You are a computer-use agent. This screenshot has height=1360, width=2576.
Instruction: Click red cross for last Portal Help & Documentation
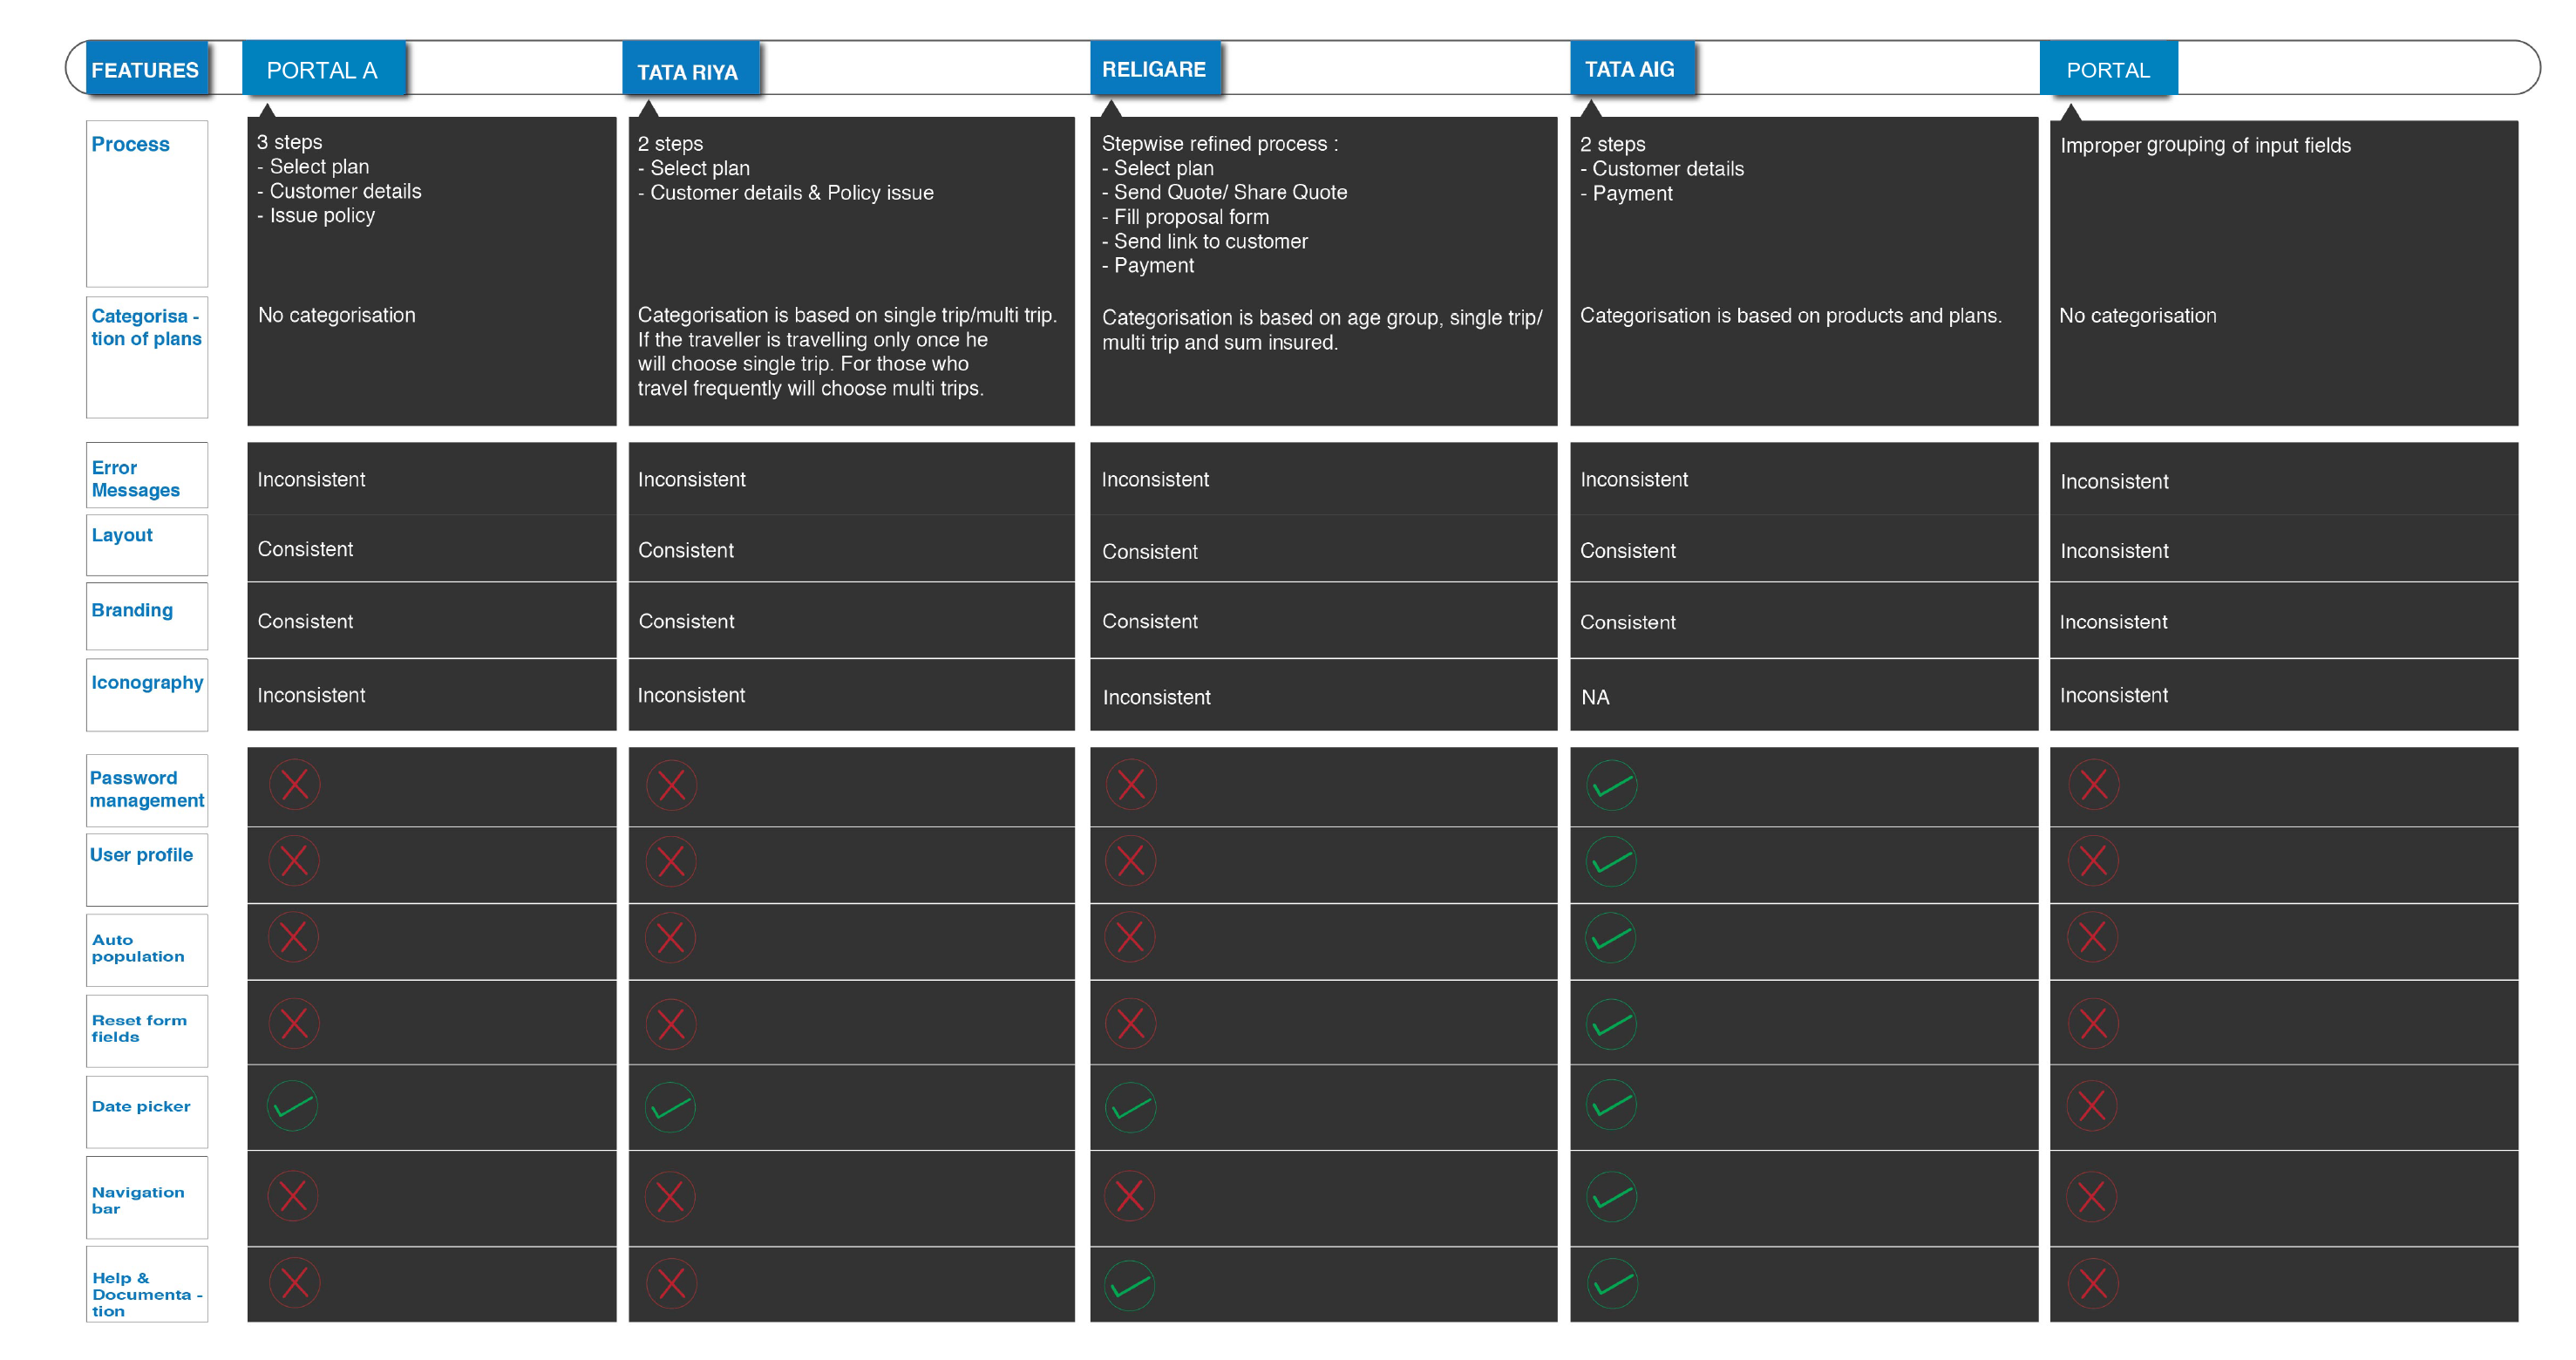(x=2093, y=1283)
